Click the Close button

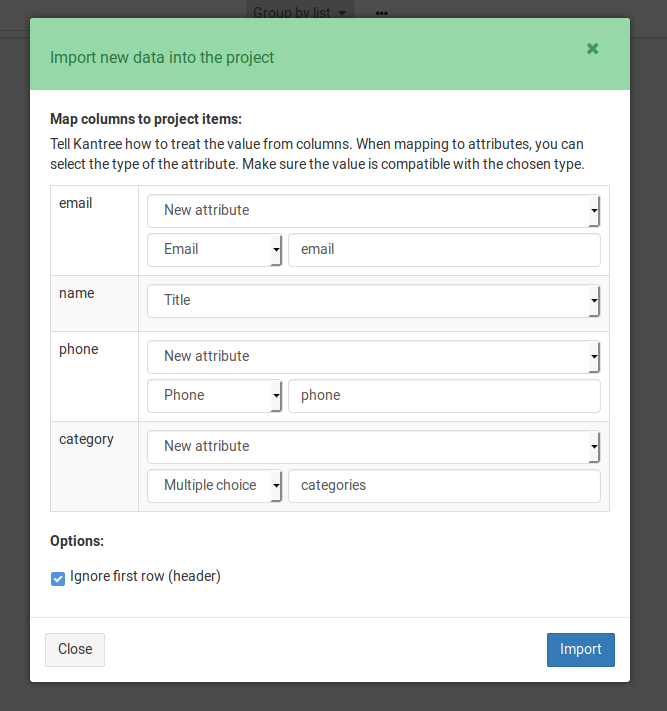(x=75, y=649)
